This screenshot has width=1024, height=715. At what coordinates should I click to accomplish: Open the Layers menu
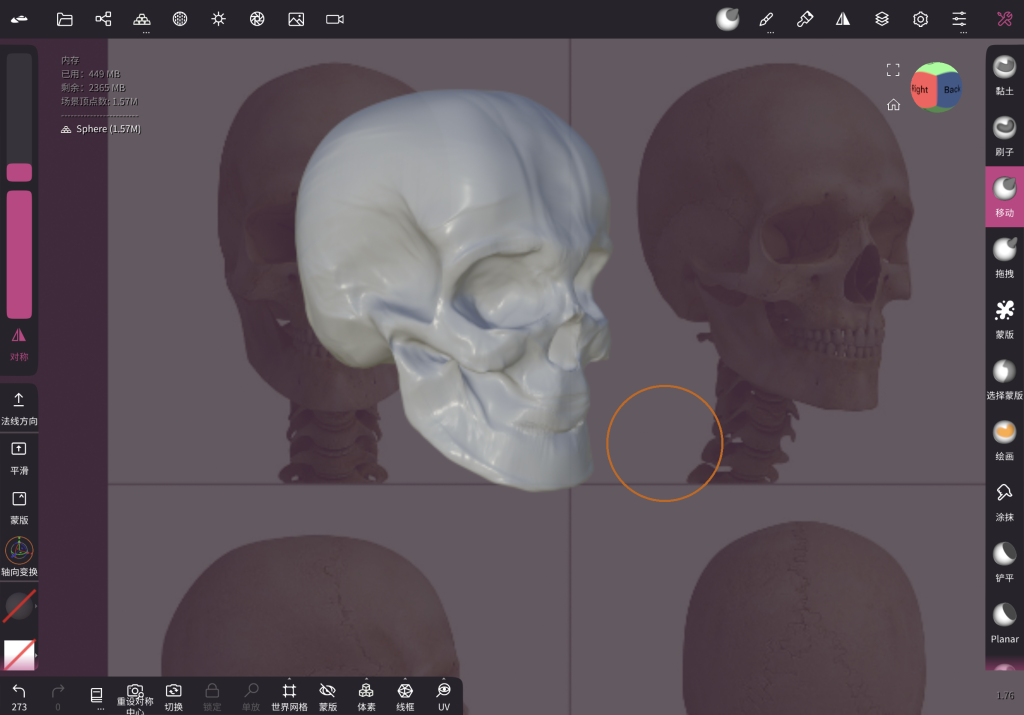[x=882, y=19]
